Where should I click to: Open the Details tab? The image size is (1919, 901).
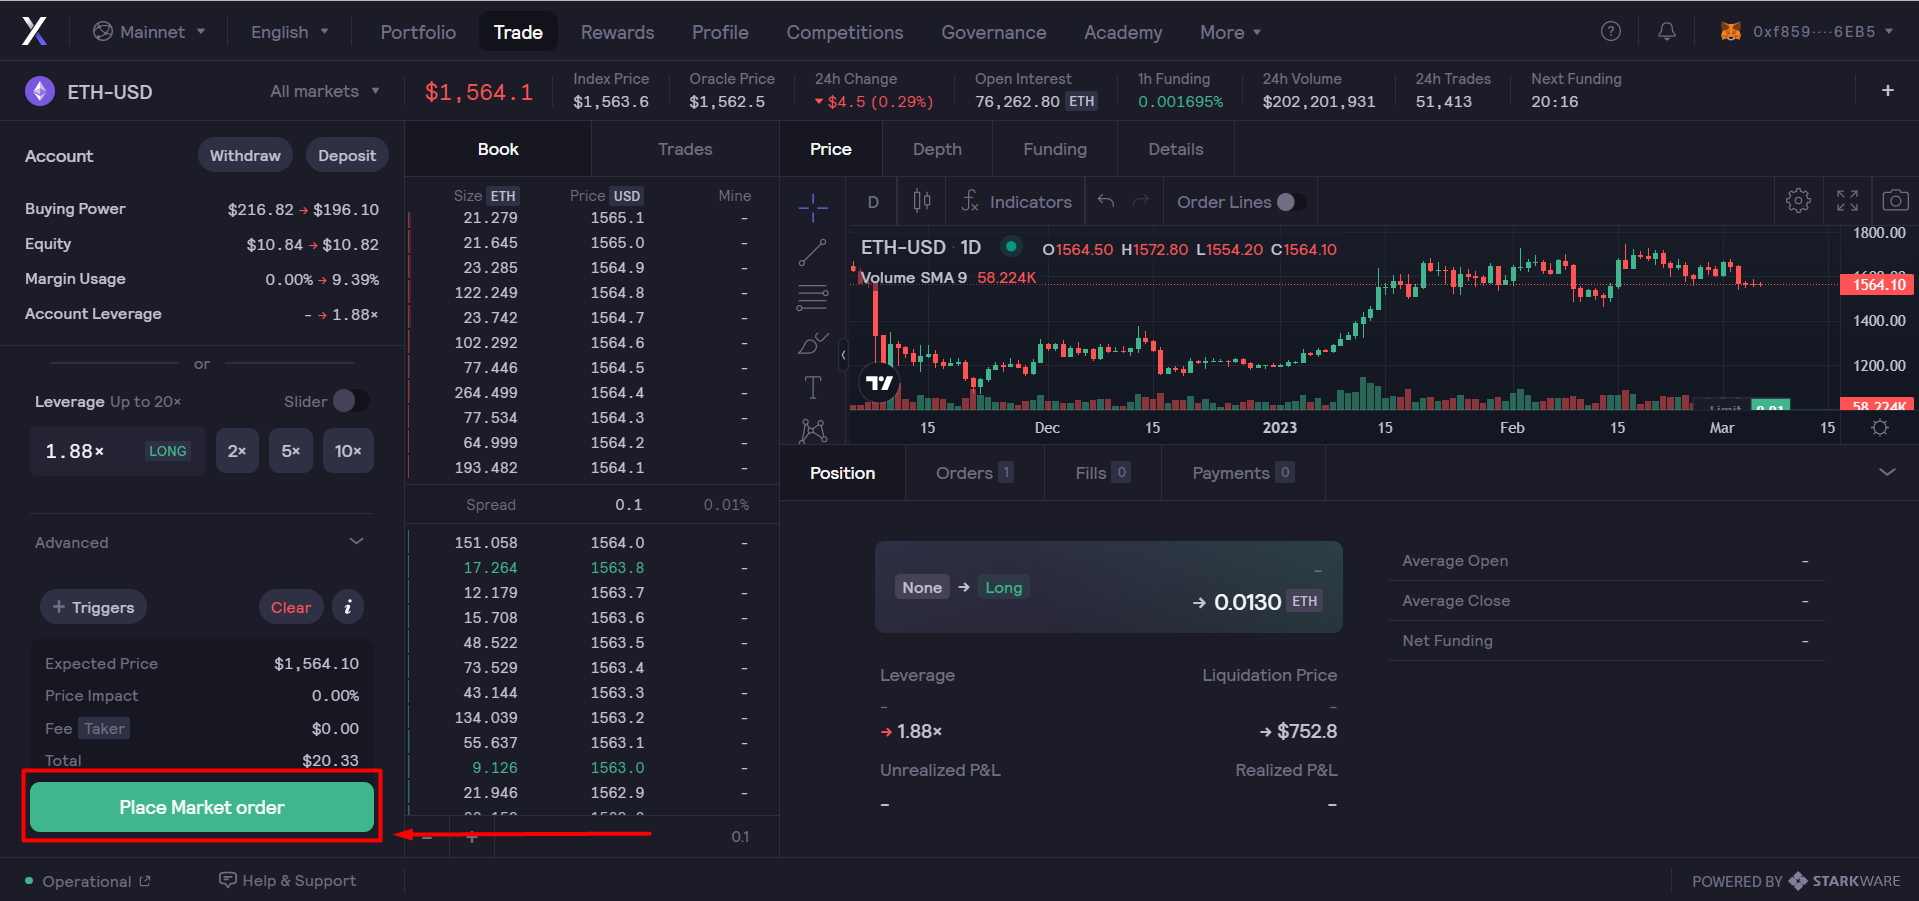point(1176,149)
